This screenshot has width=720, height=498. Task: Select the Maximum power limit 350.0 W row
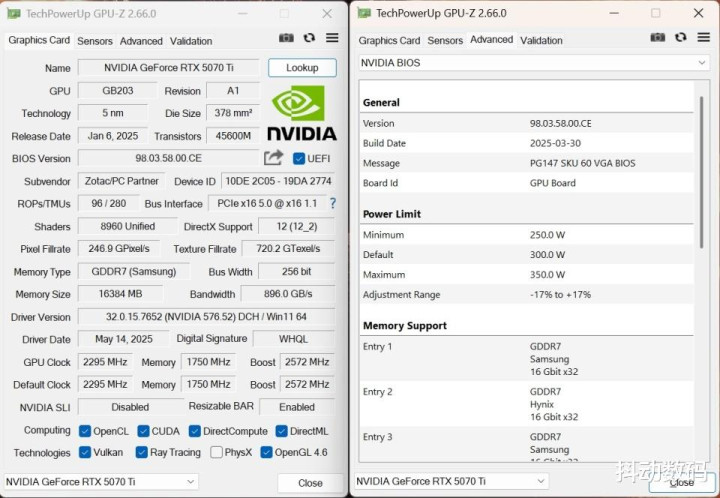(x=527, y=274)
